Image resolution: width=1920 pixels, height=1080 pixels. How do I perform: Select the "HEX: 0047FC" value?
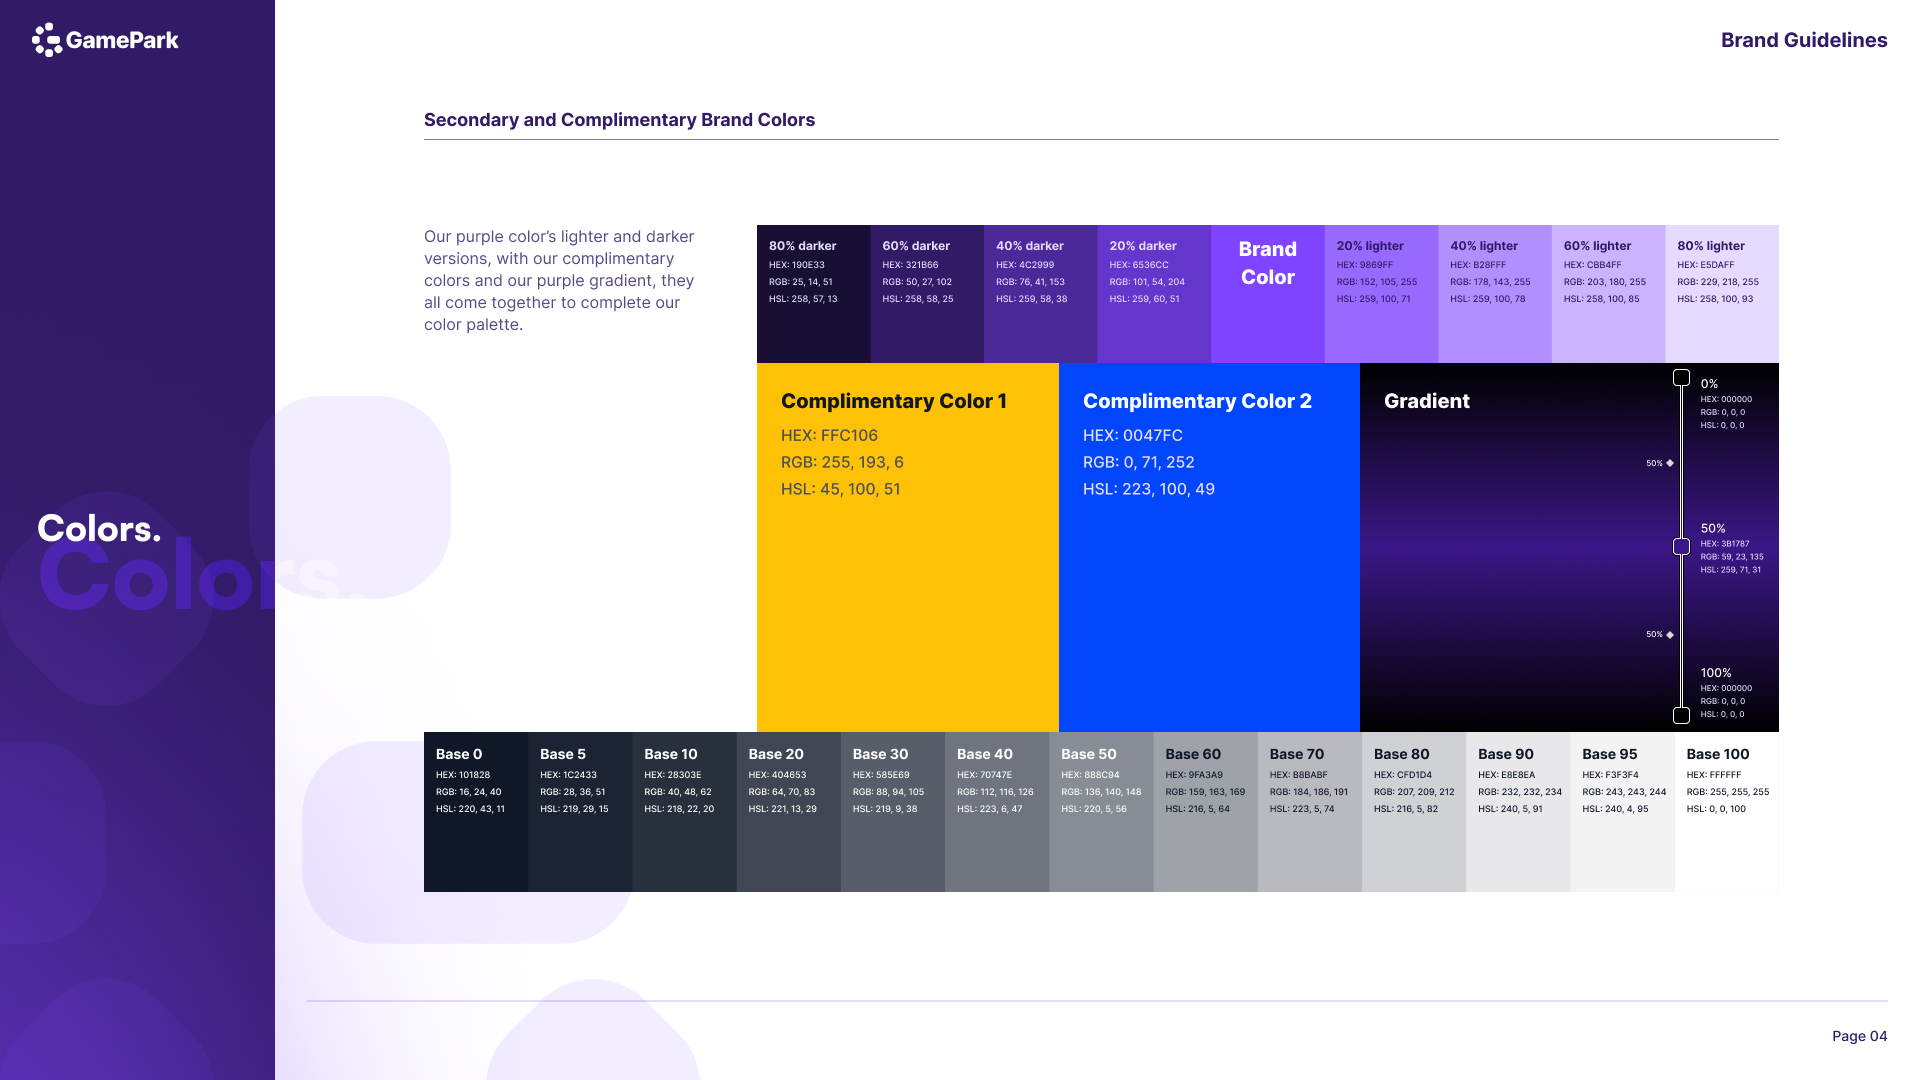pos(1133,435)
